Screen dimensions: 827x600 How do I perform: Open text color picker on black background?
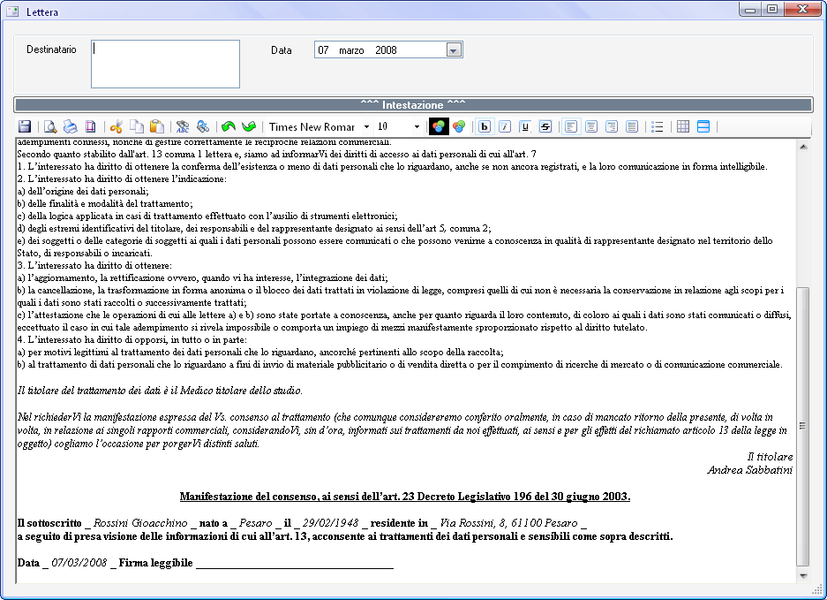click(x=439, y=127)
